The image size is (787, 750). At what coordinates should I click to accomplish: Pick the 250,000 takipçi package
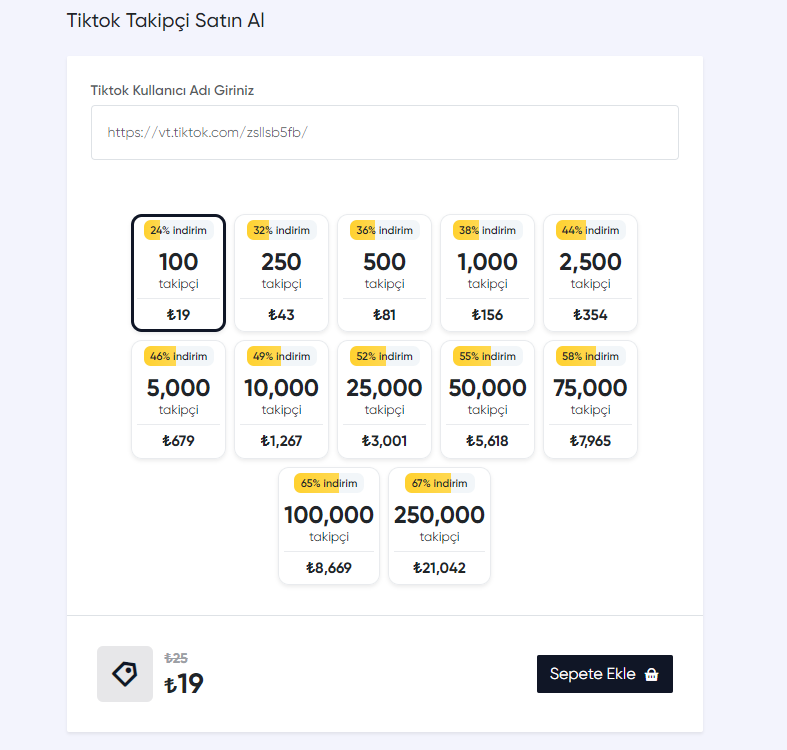pyautogui.click(x=439, y=526)
